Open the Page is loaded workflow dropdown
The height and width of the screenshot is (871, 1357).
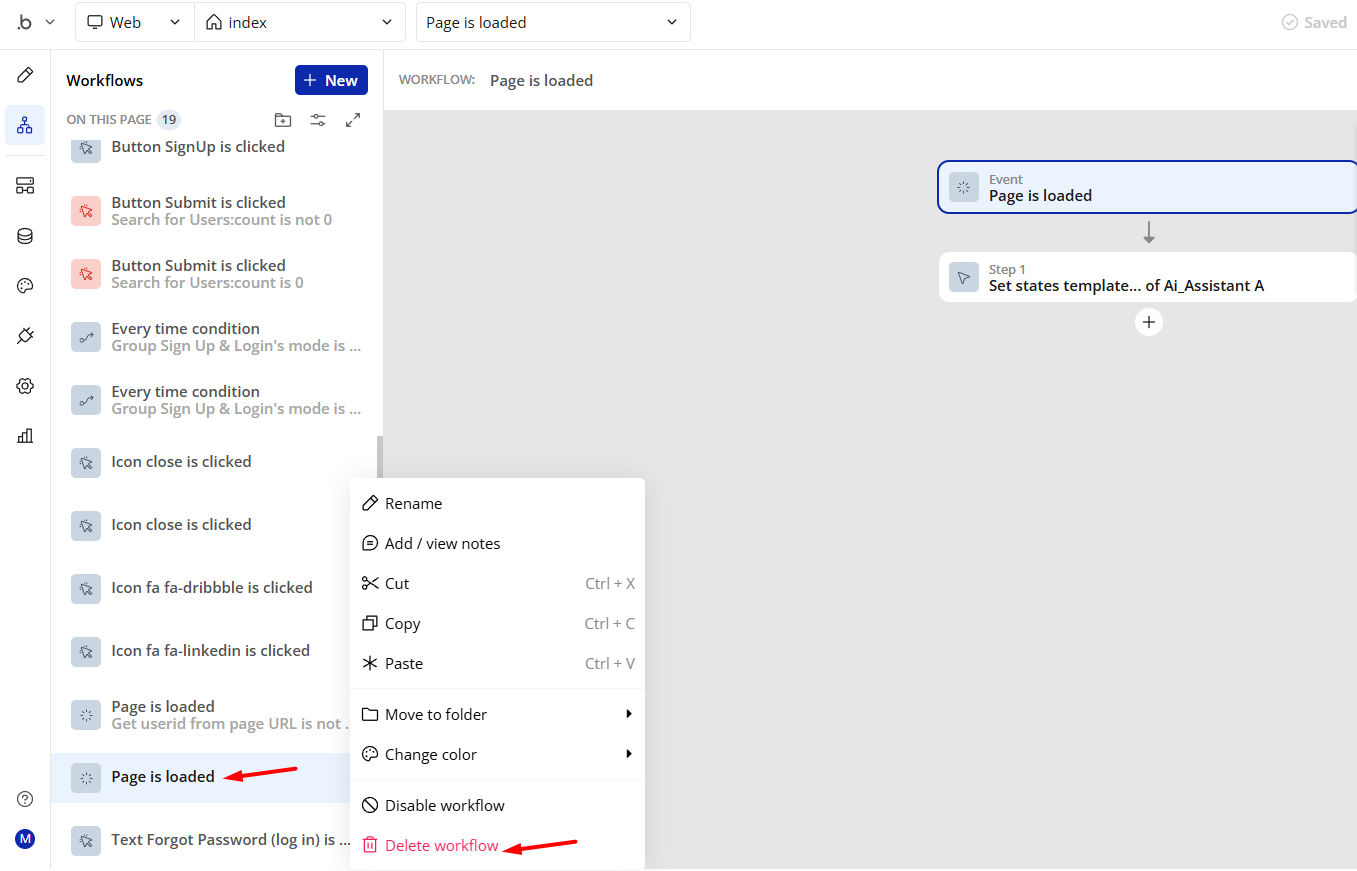(552, 22)
